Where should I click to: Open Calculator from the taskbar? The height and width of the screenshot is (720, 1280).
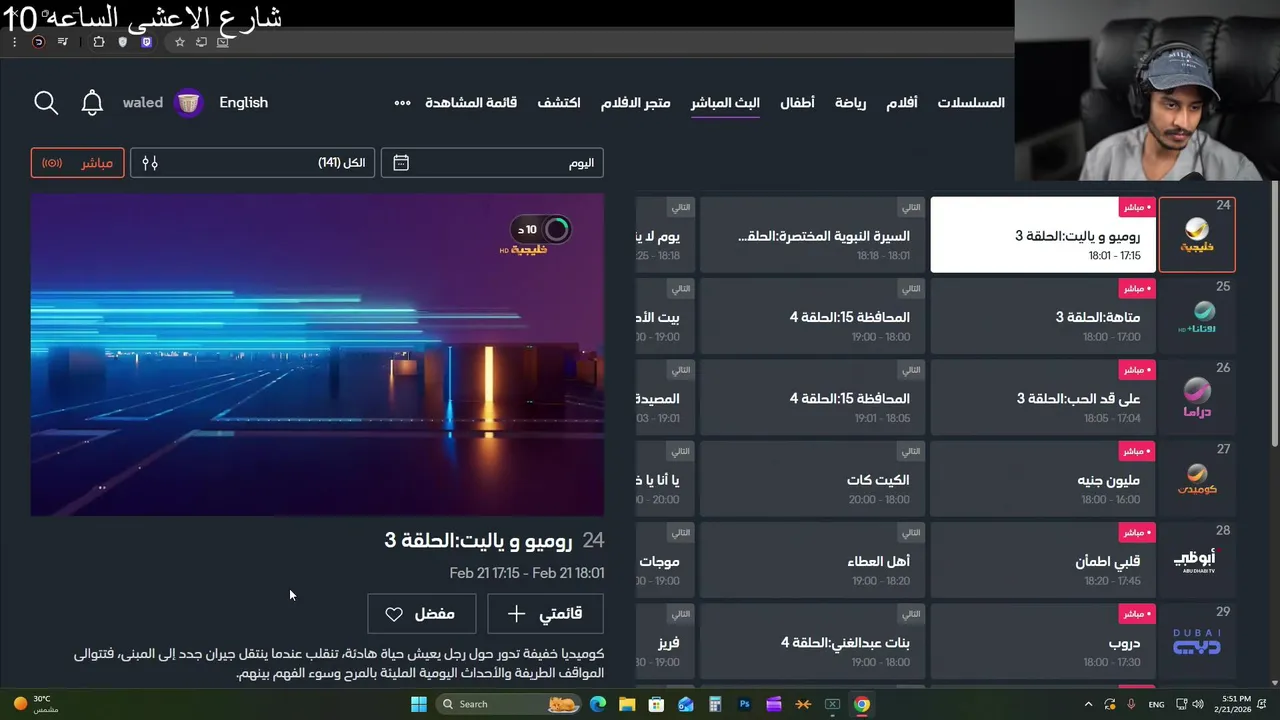coord(715,704)
